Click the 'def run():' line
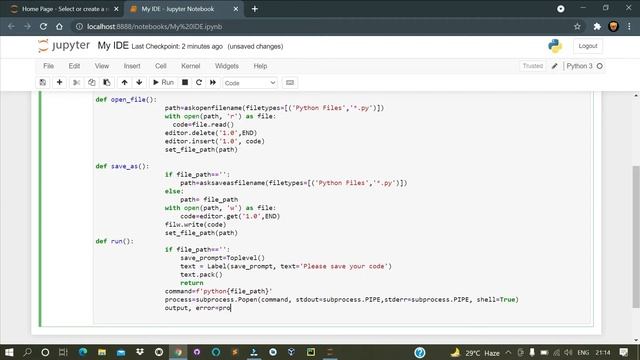The height and width of the screenshot is (360, 640). pos(115,241)
